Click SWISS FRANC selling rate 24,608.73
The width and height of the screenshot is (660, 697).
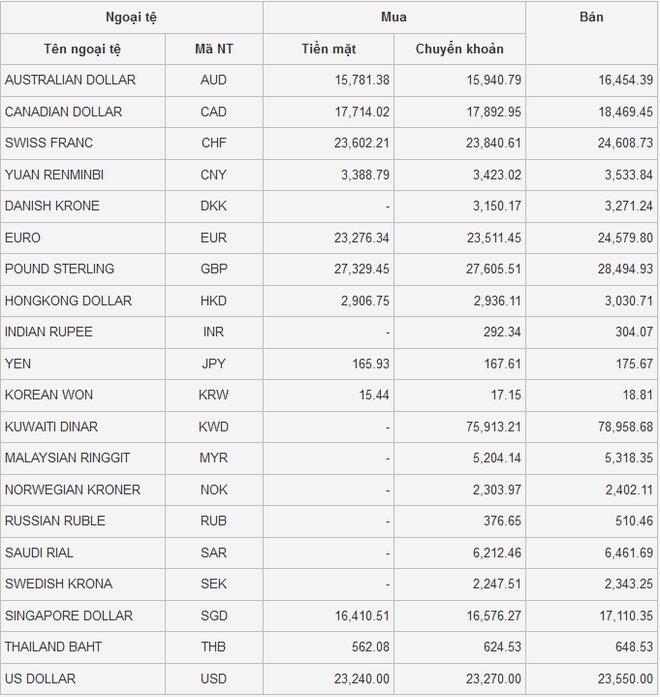617,143
